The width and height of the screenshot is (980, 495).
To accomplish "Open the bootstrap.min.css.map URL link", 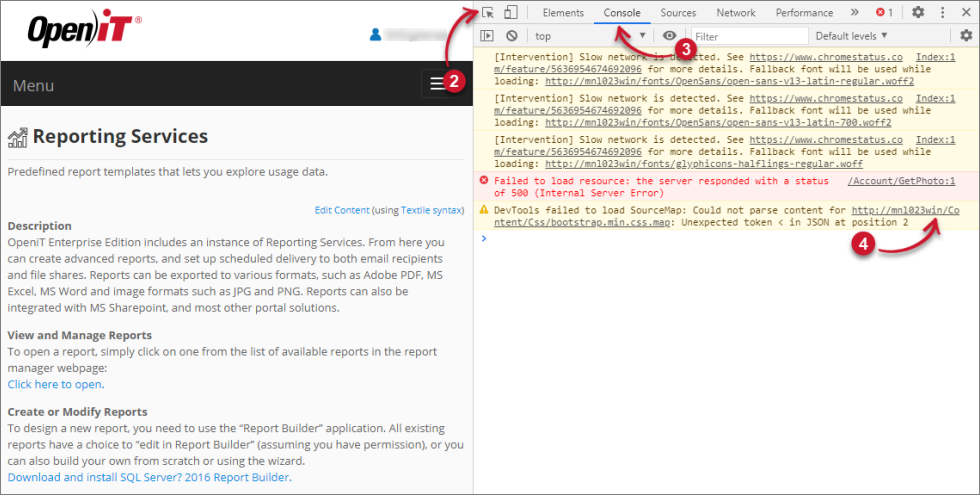I will point(728,216).
